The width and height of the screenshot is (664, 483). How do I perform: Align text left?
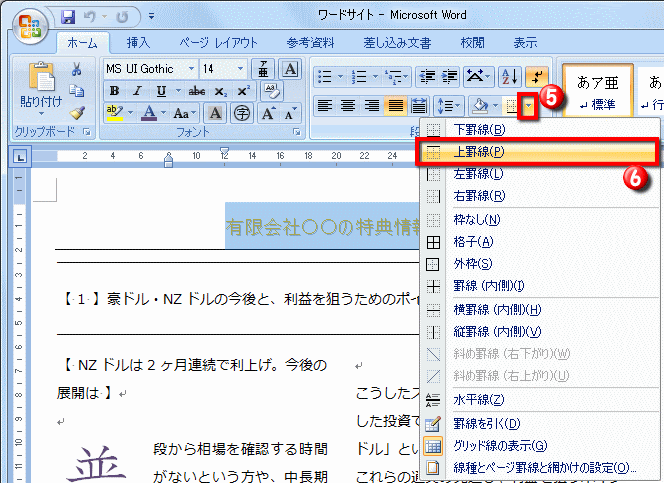(325, 106)
